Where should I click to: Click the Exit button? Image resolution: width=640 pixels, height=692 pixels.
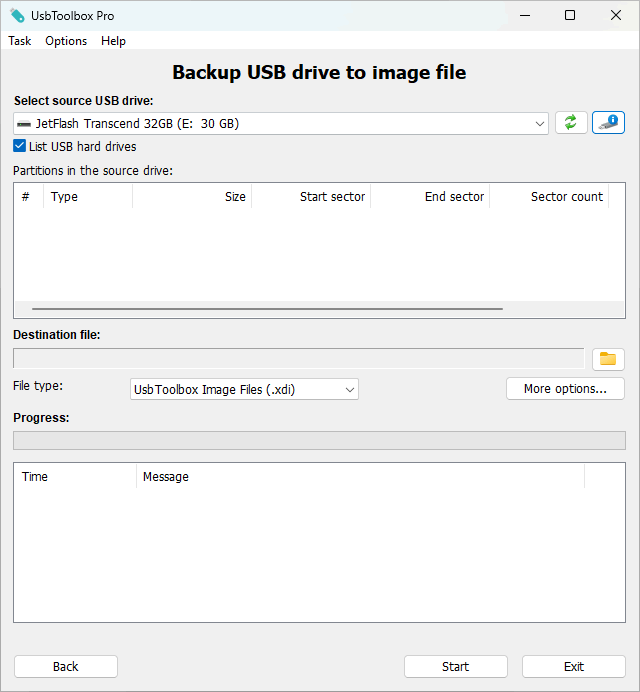(573, 666)
